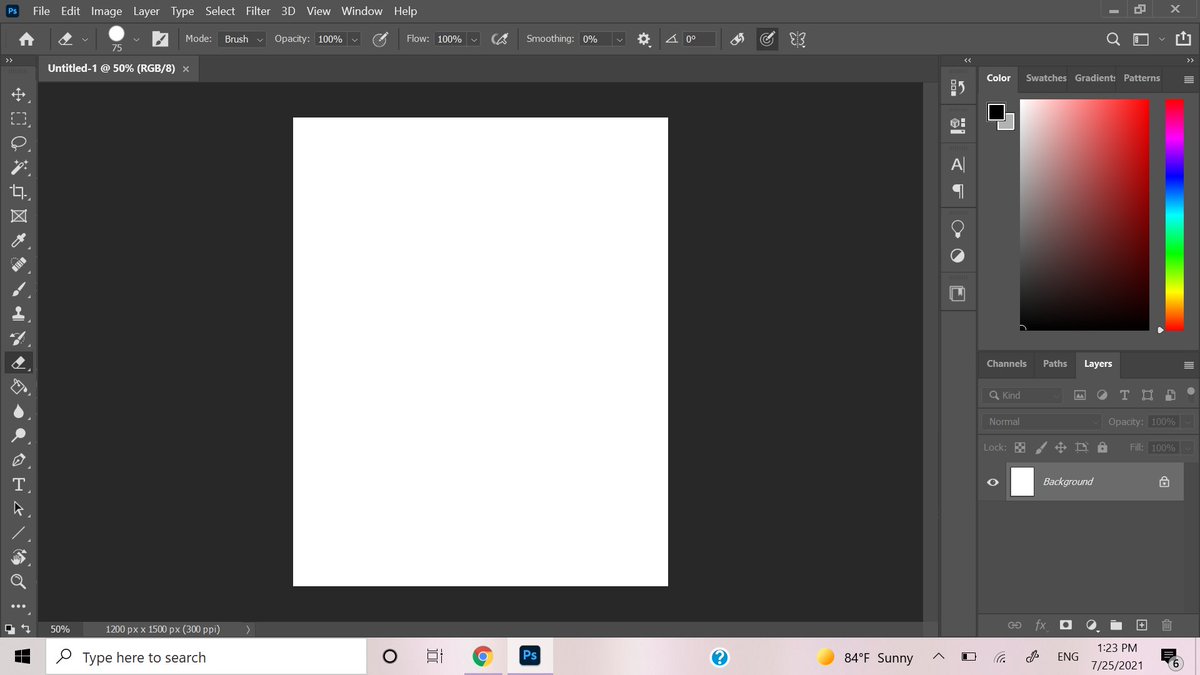
Task: Click the Delete layer trash button
Action: (1166, 626)
